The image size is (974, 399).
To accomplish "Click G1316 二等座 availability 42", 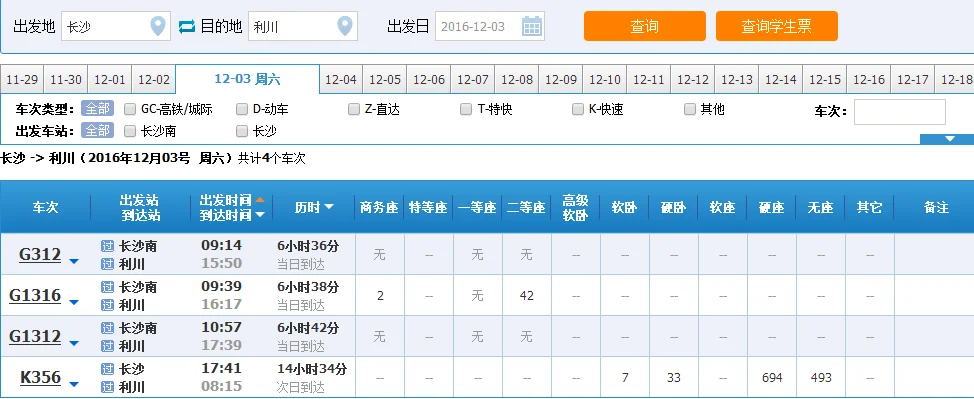I will 526,296.
